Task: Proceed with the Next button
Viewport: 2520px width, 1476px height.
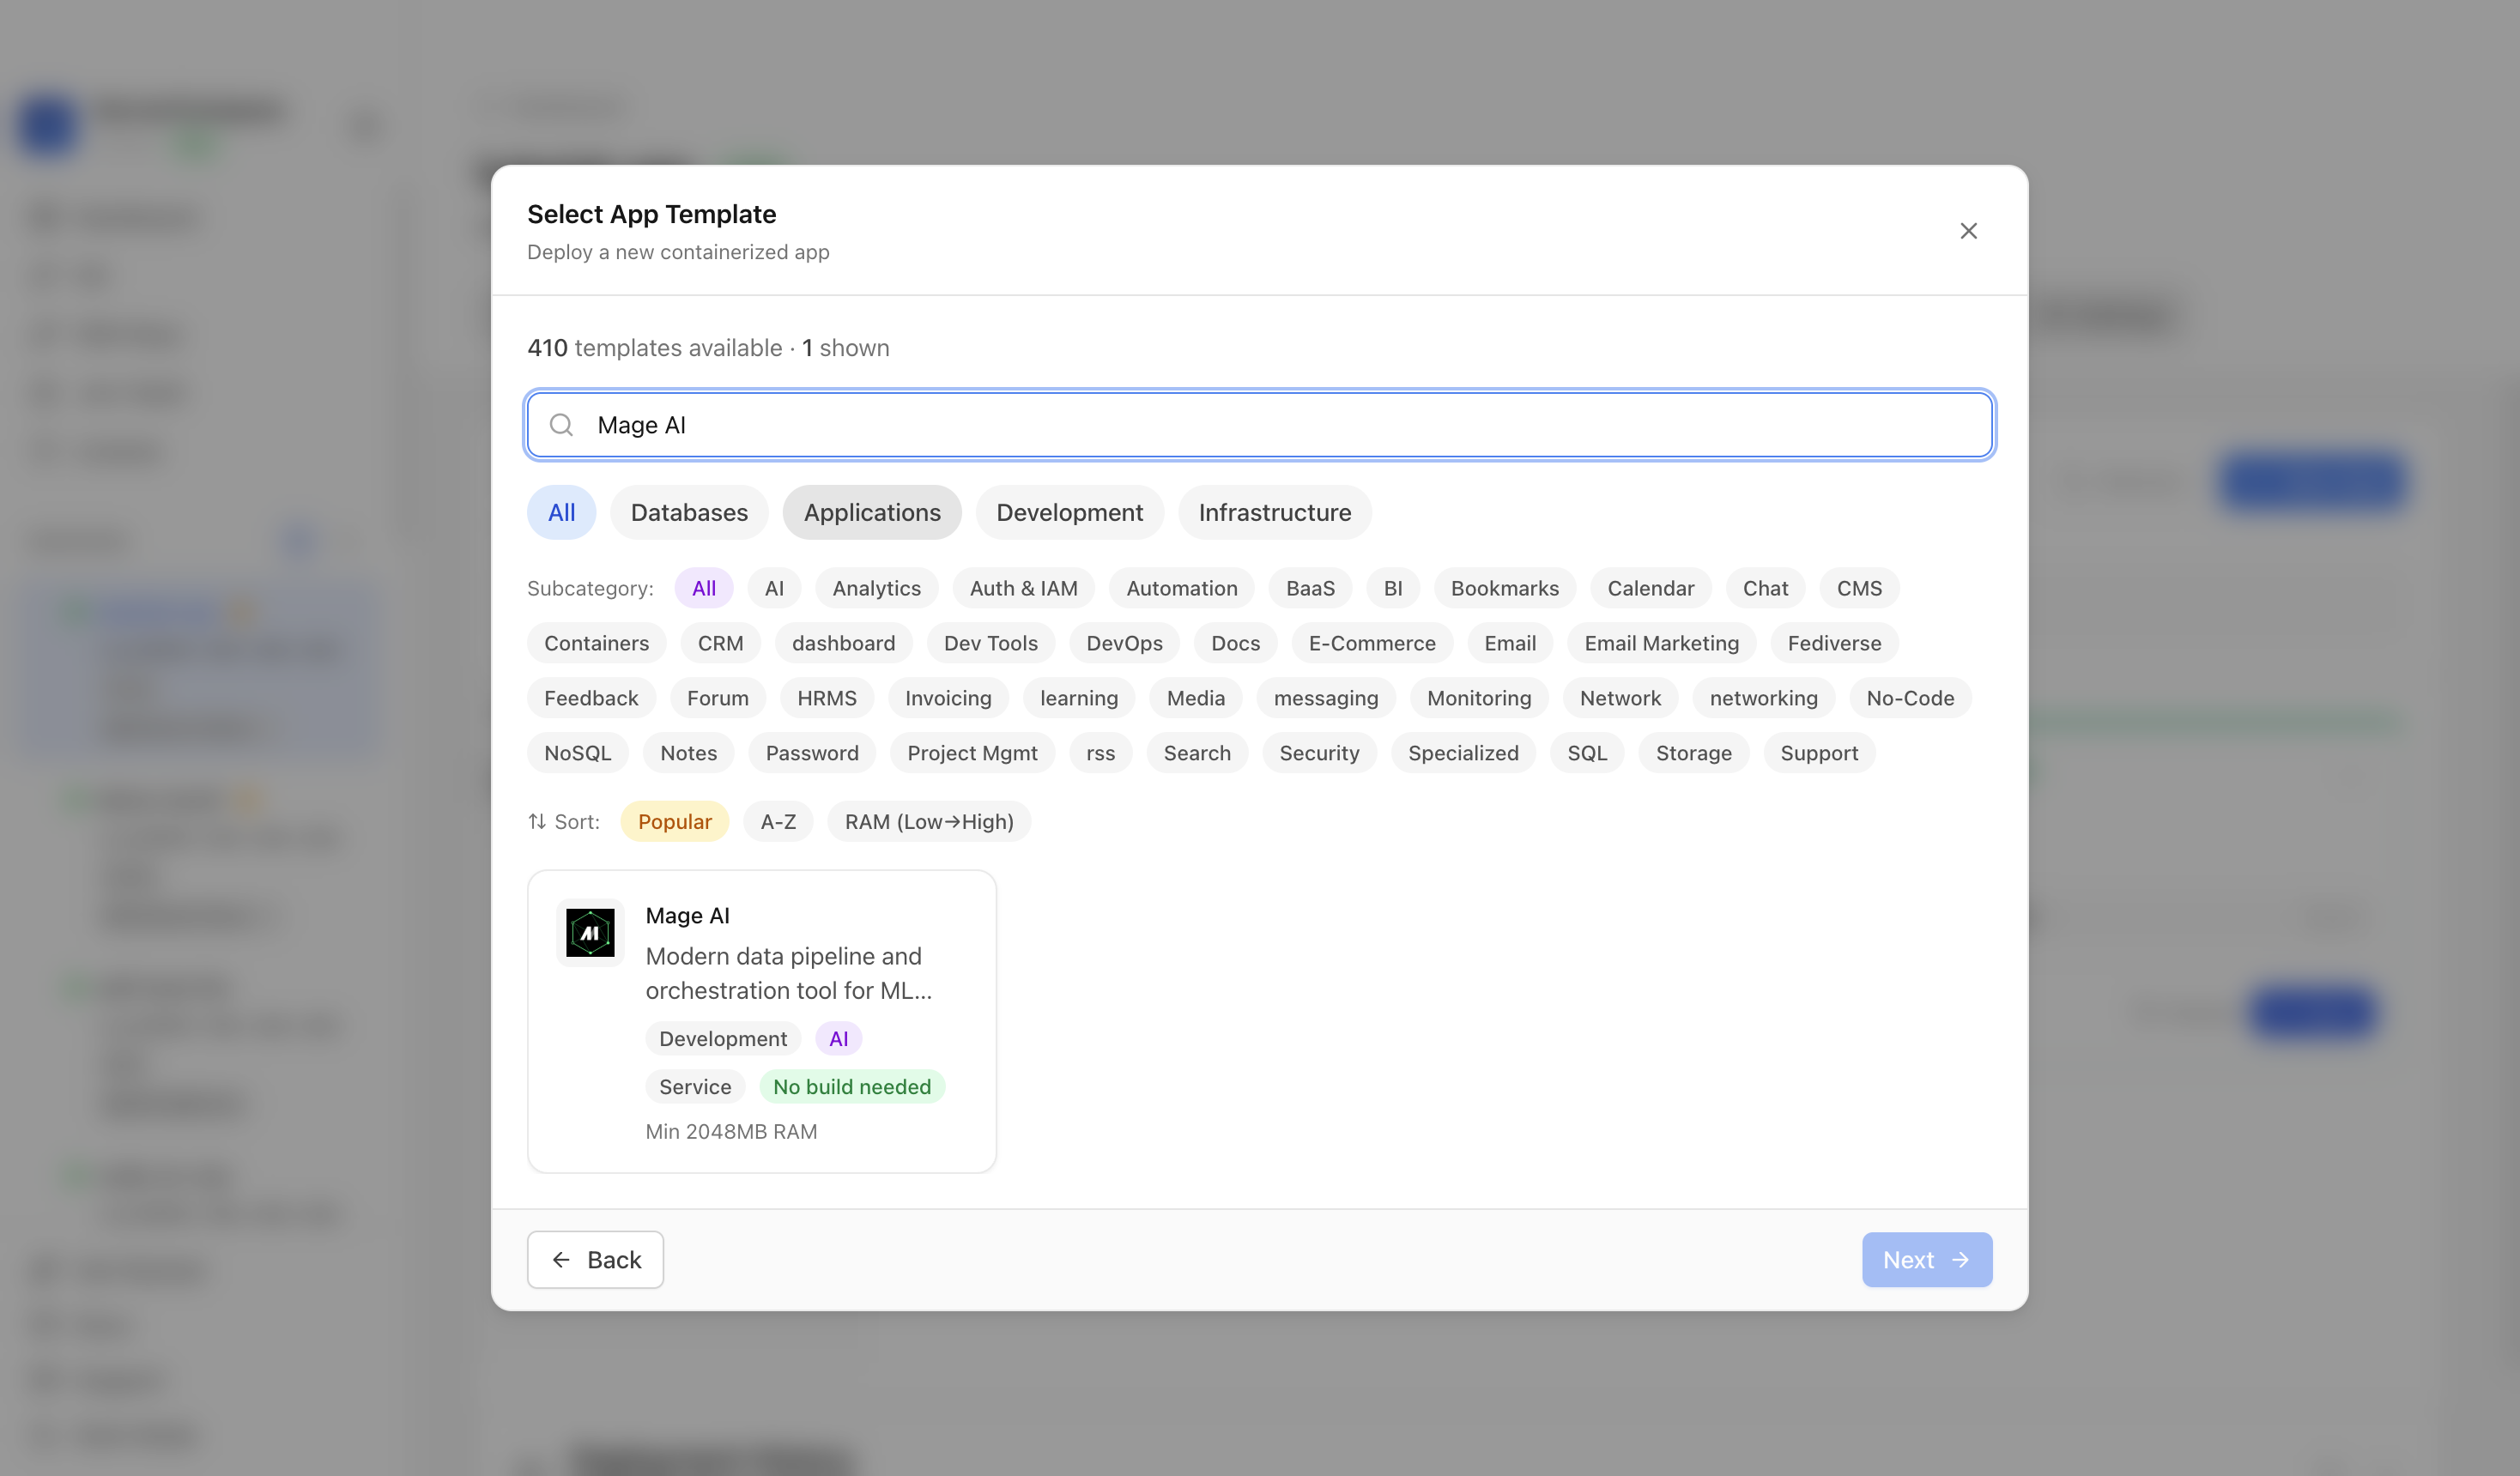Action: (x=1927, y=1259)
